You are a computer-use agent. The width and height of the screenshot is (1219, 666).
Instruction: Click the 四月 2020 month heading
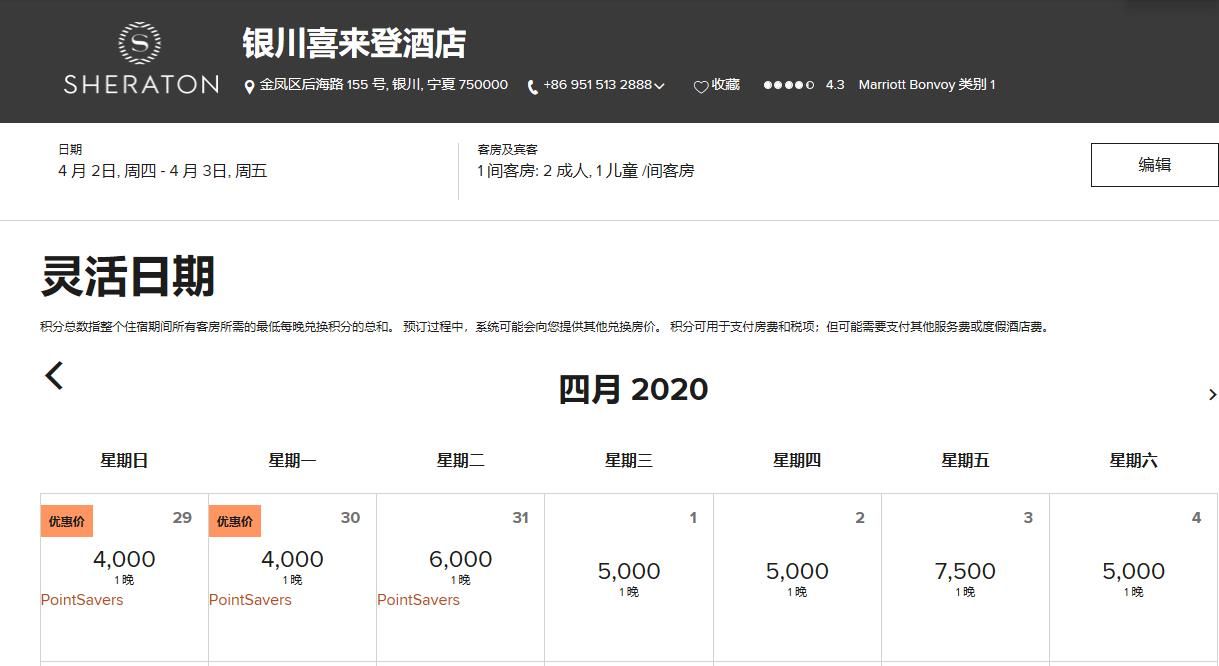[633, 389]
